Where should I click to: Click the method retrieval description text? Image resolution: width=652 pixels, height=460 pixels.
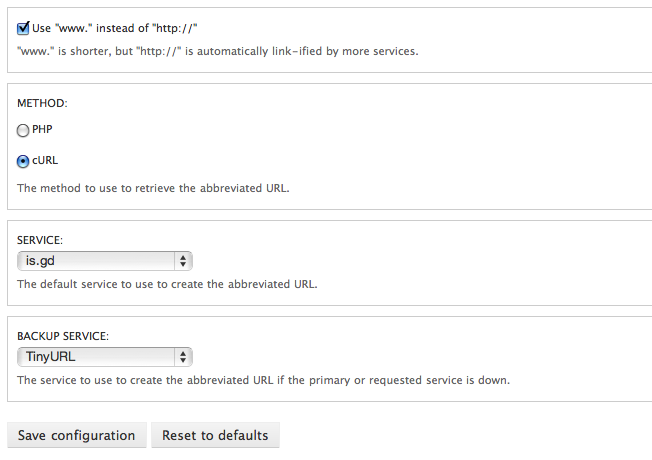[153, 187]
